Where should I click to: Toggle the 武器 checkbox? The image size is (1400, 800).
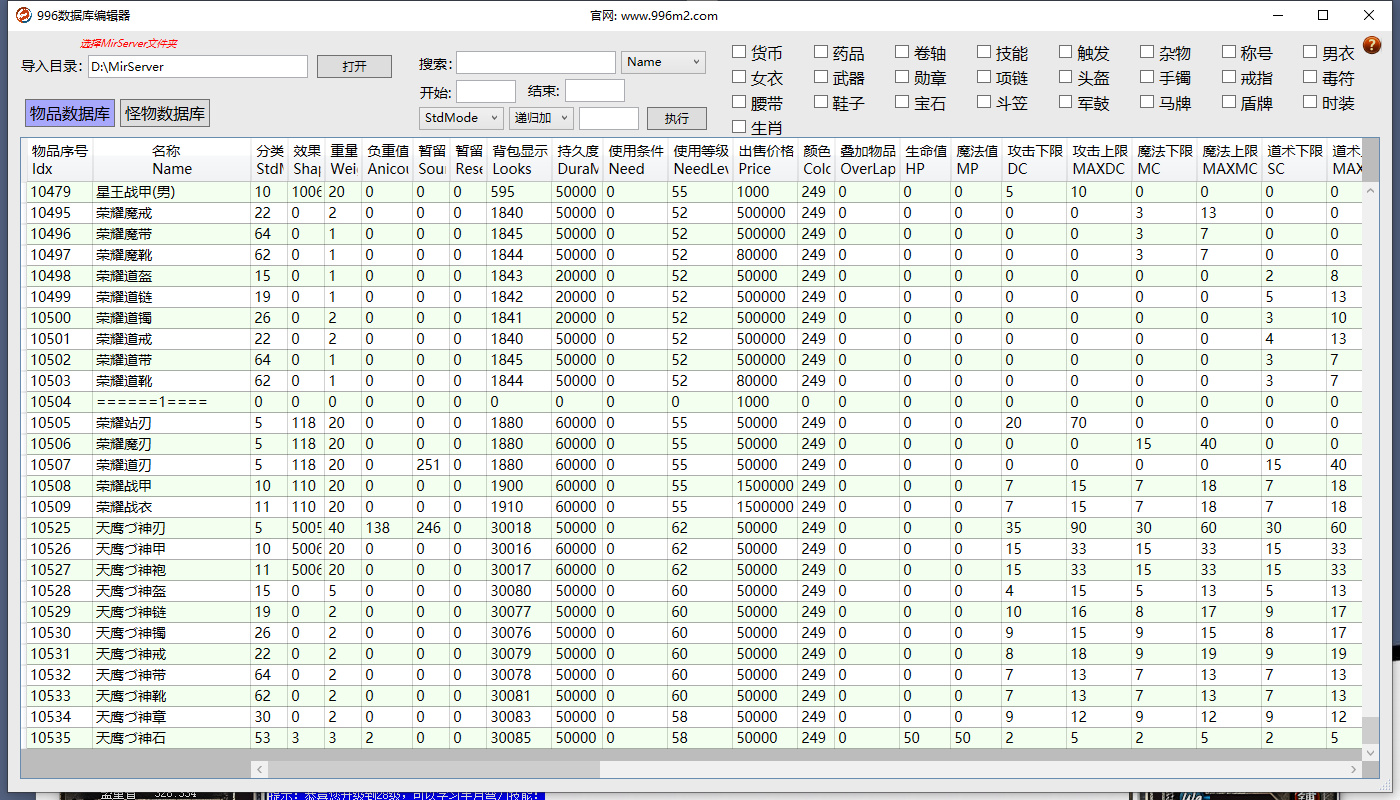(821, 77)
